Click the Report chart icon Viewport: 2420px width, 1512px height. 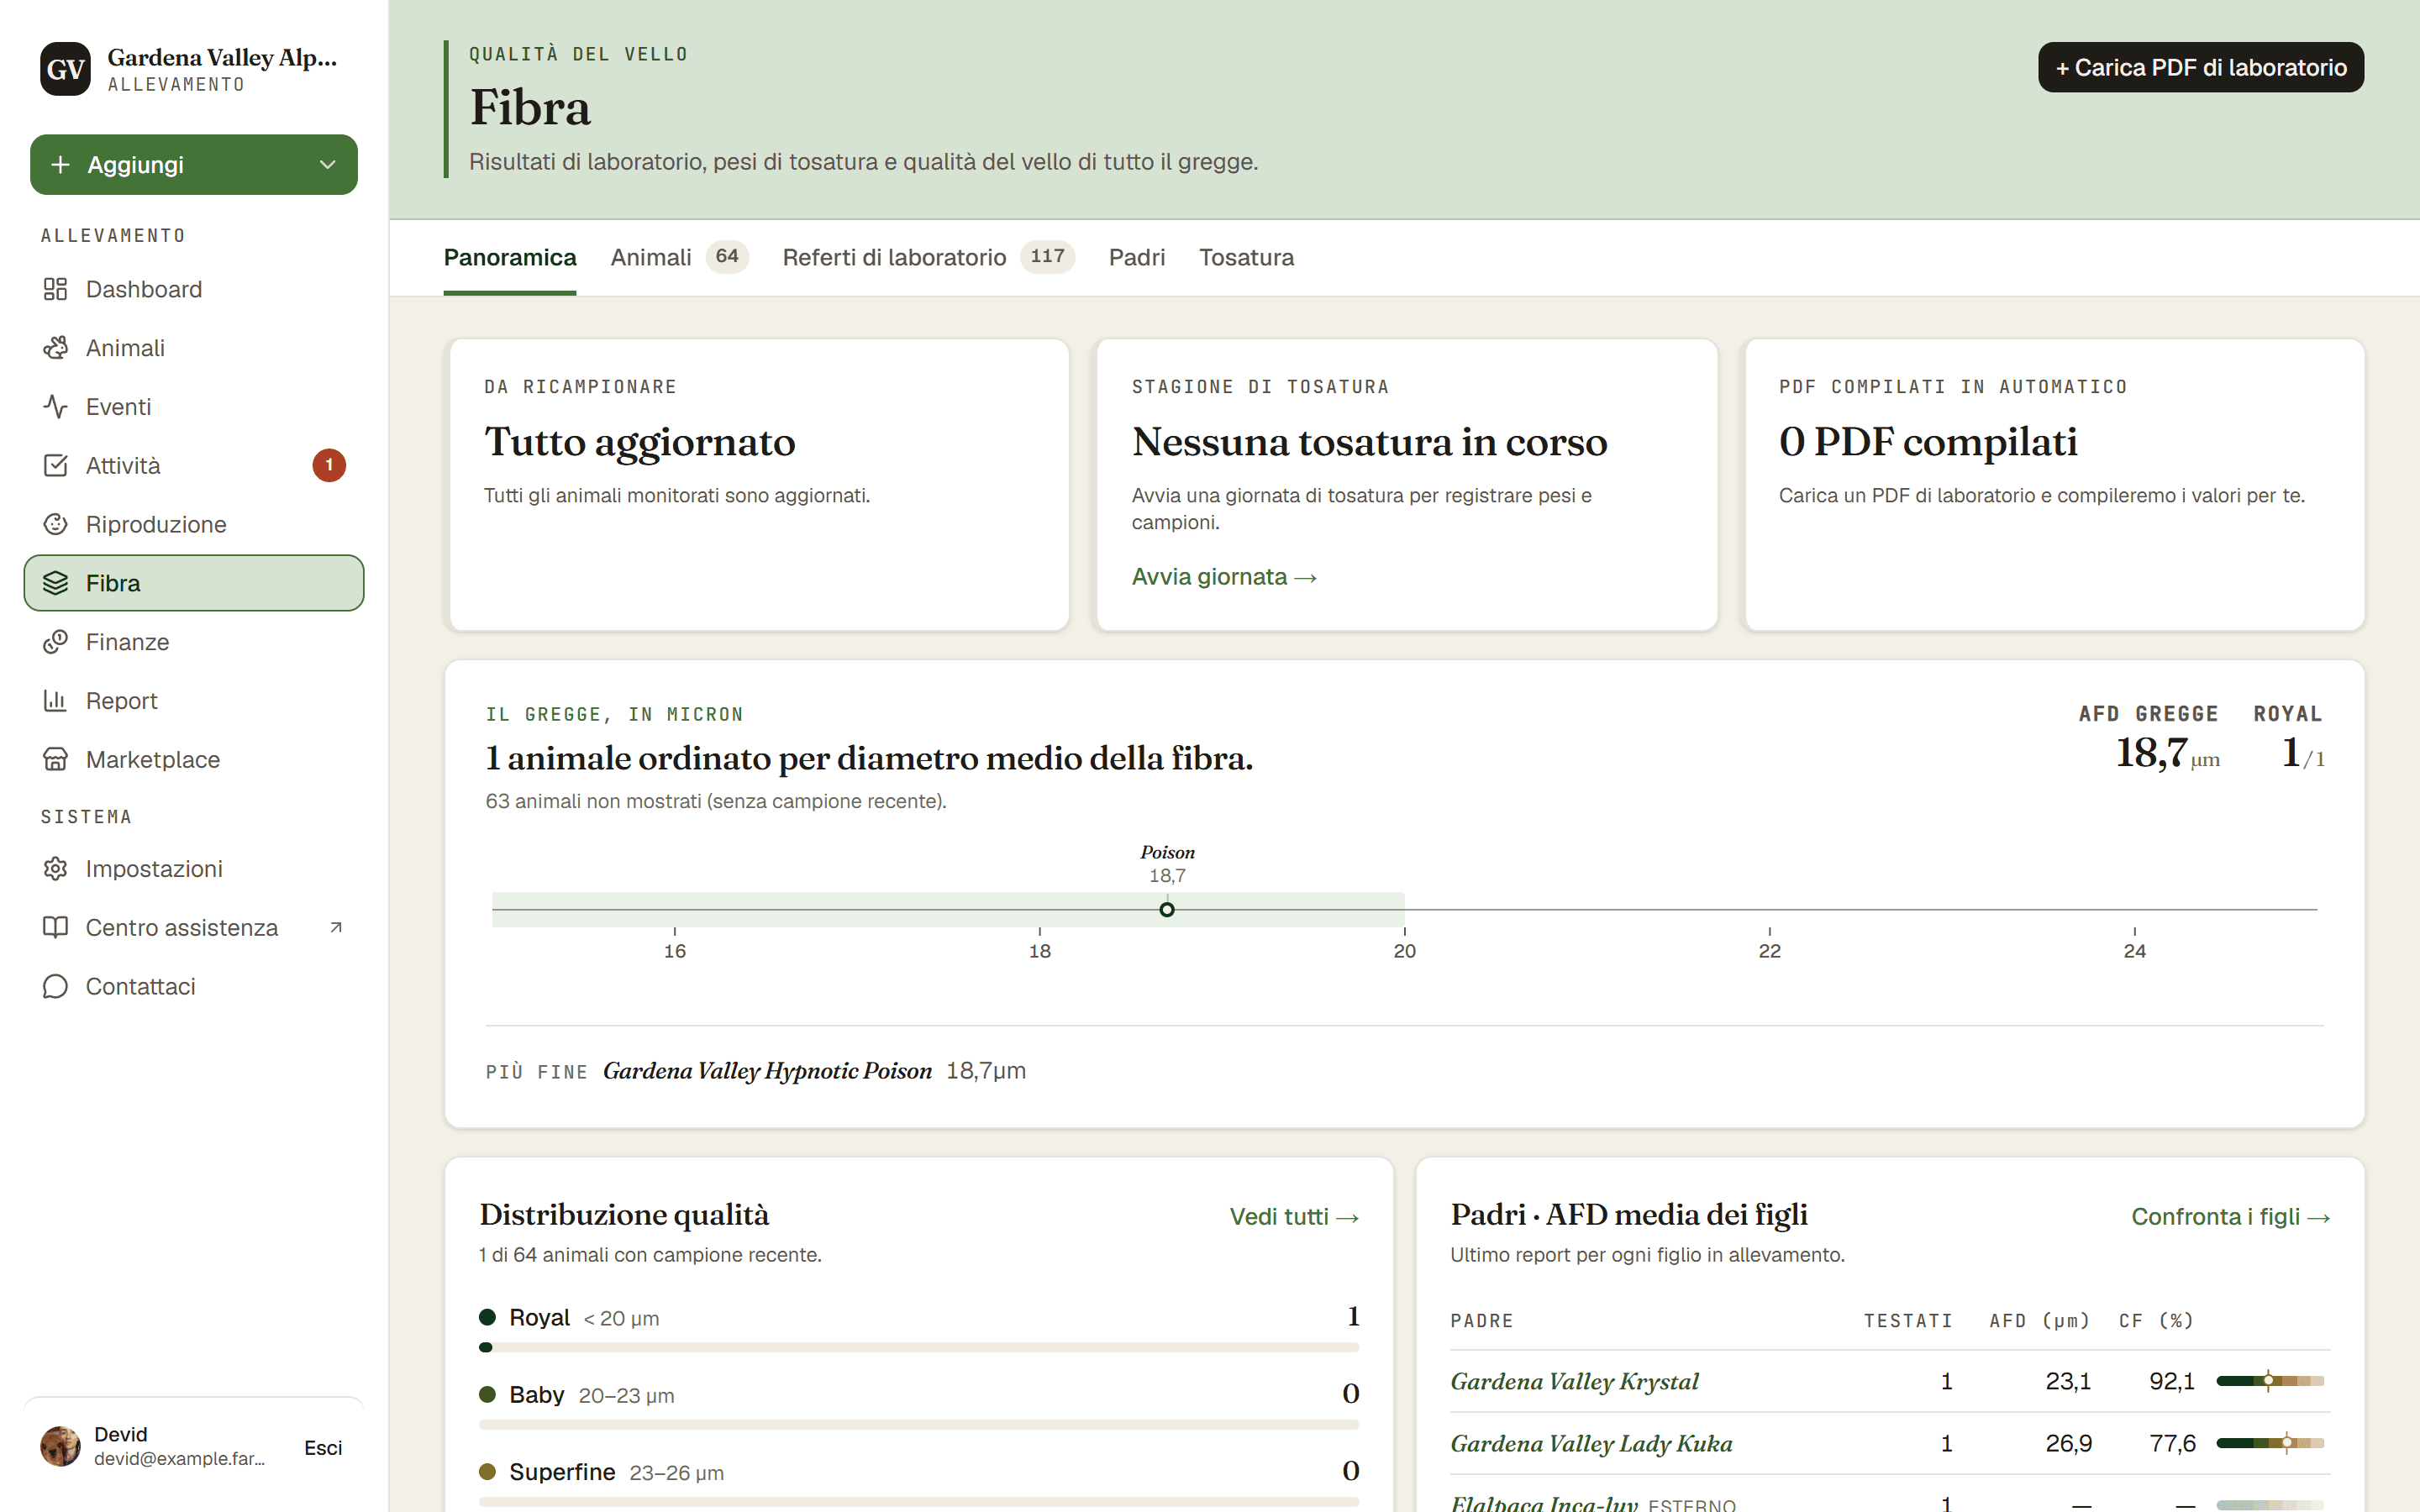pos(55,701)
